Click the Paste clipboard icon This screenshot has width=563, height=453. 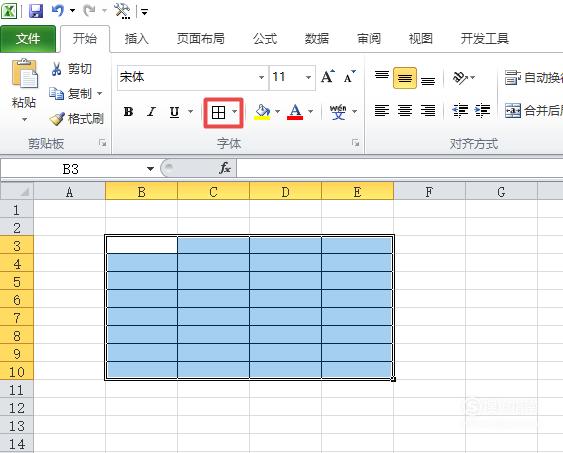(x=24, y=74)
